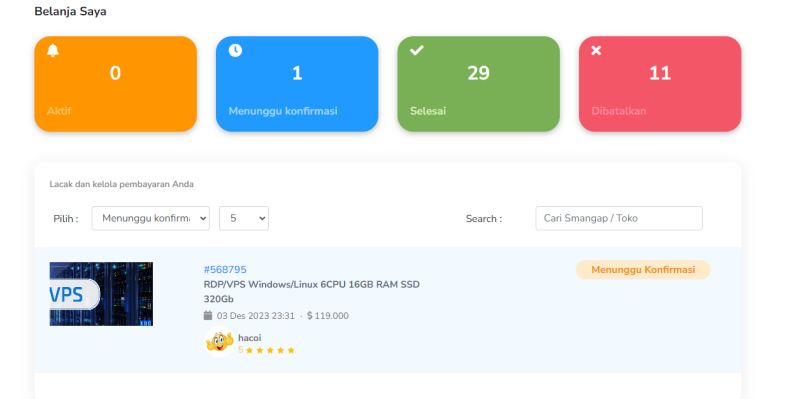
Task: Select the red Dibatalkan orders card
Action: pos(660,84)
